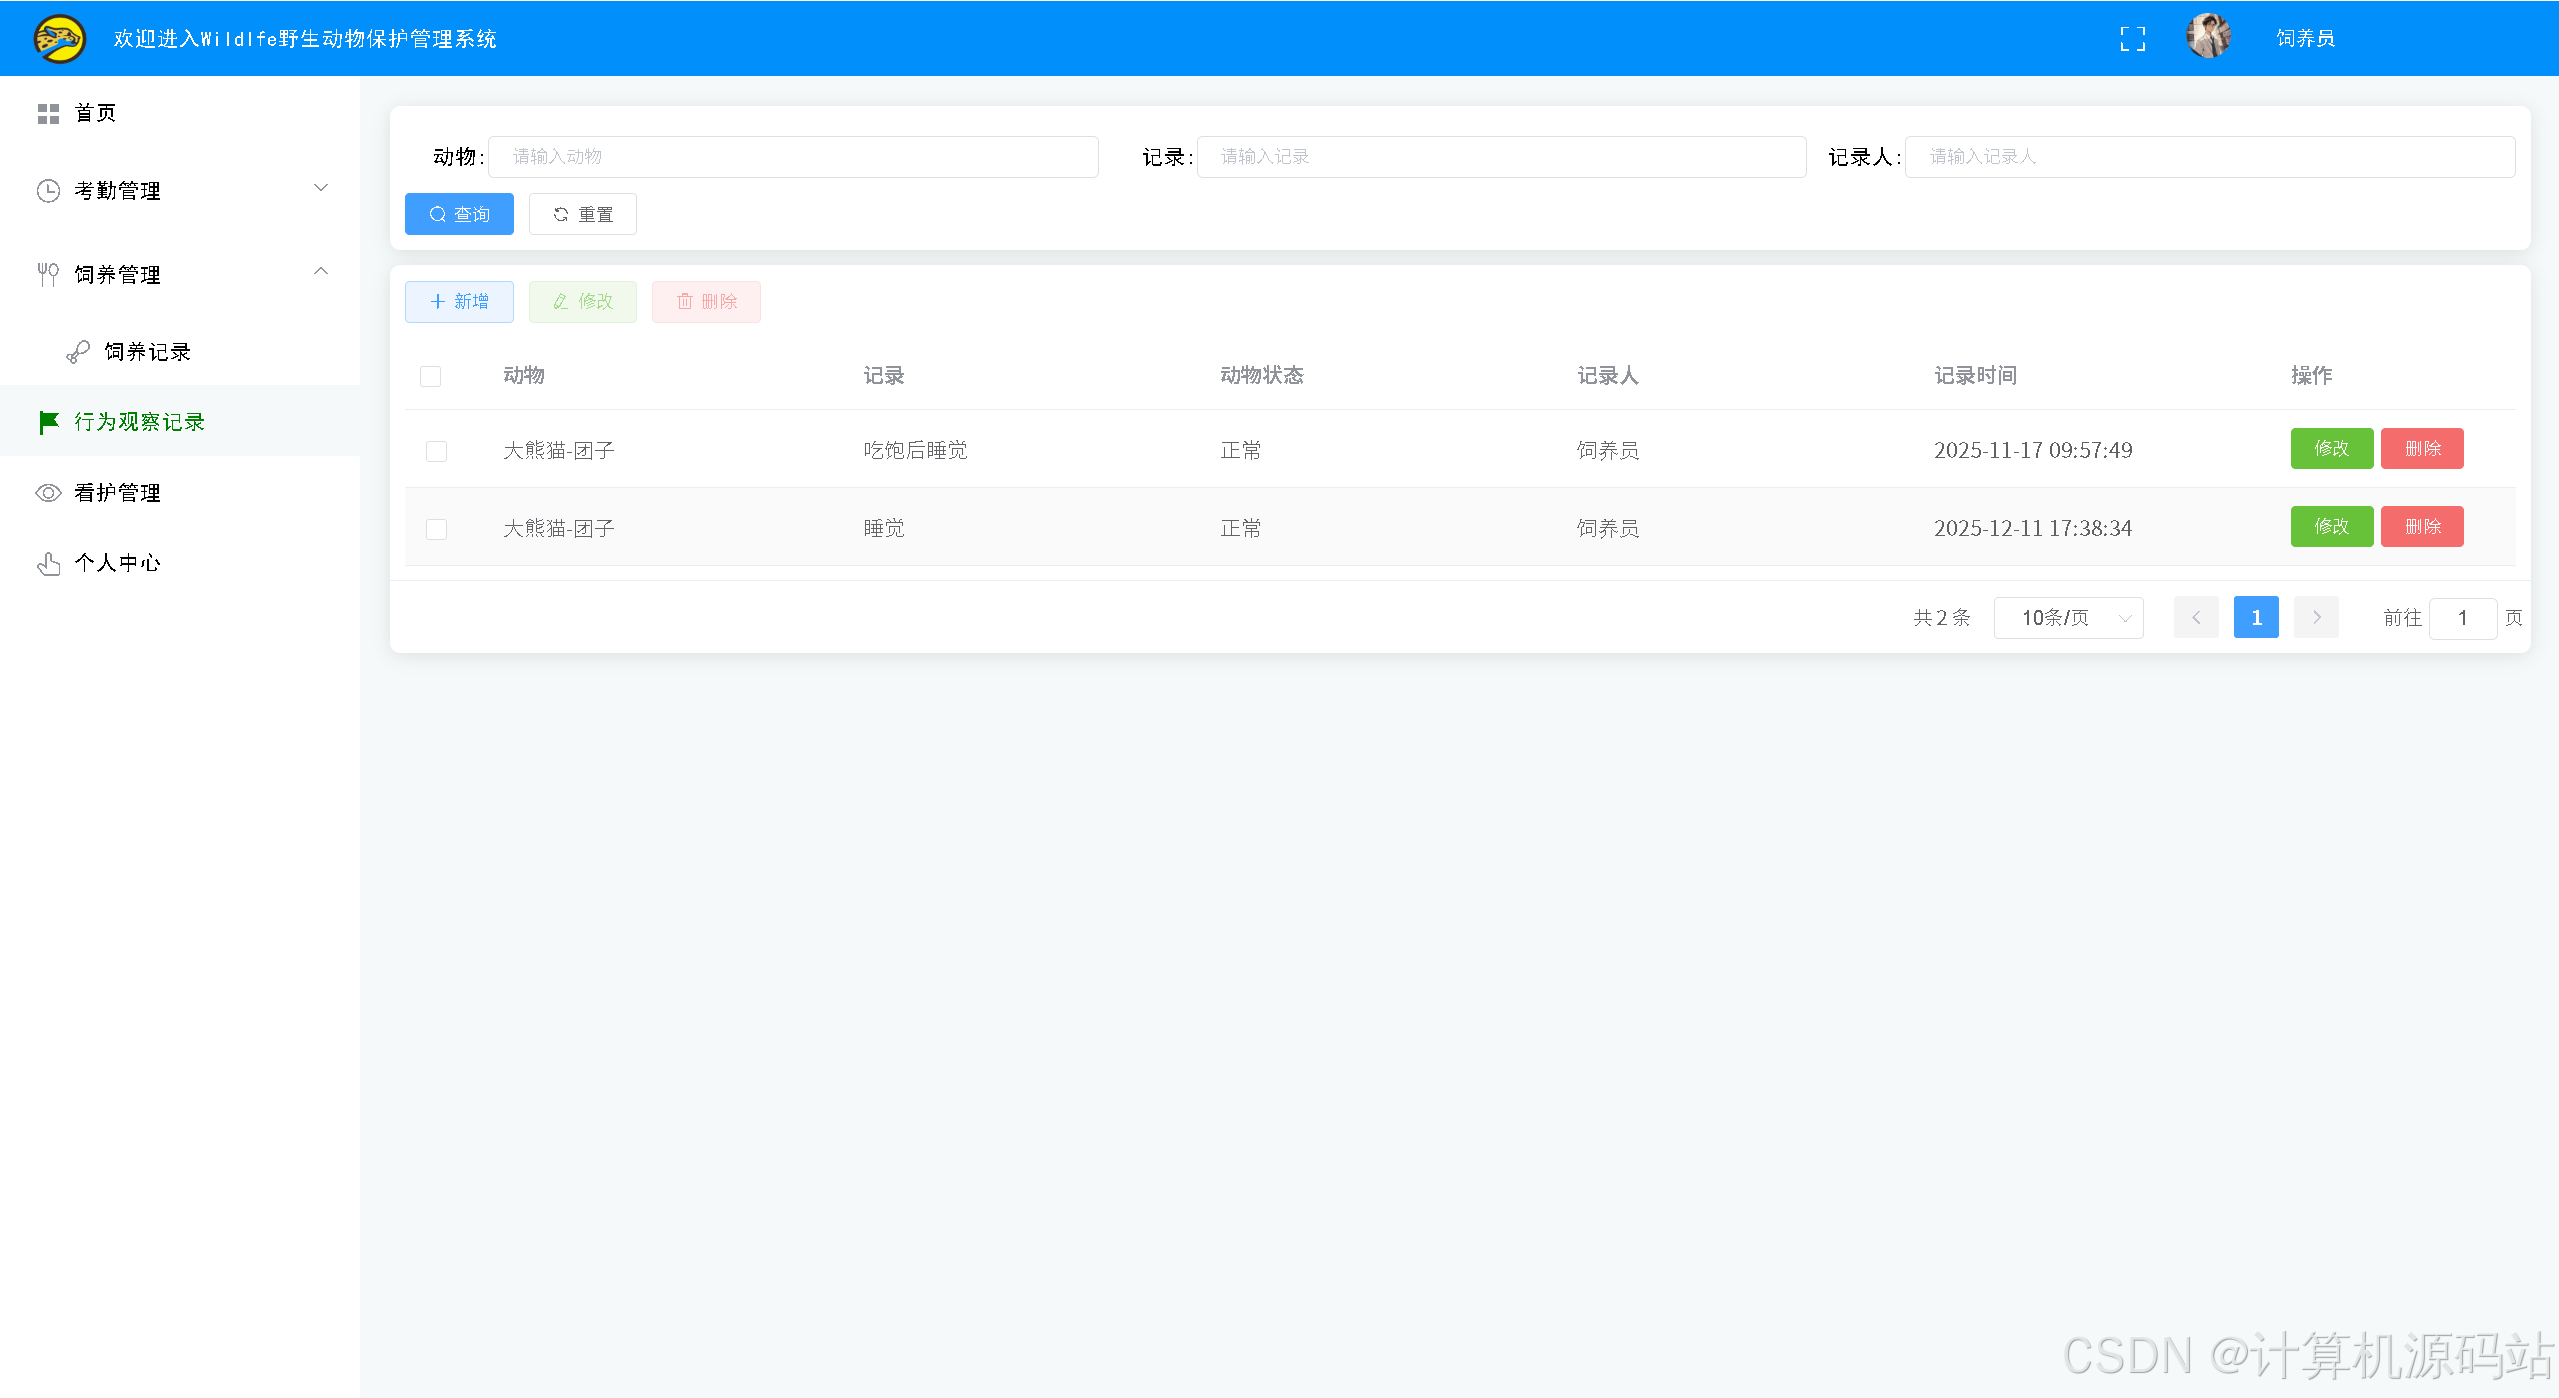The height and width of the screenshot is (1398, 2559).
Task: Click 修改 for the 吃饱后睡觉 row
Action: click(2332, 449)
